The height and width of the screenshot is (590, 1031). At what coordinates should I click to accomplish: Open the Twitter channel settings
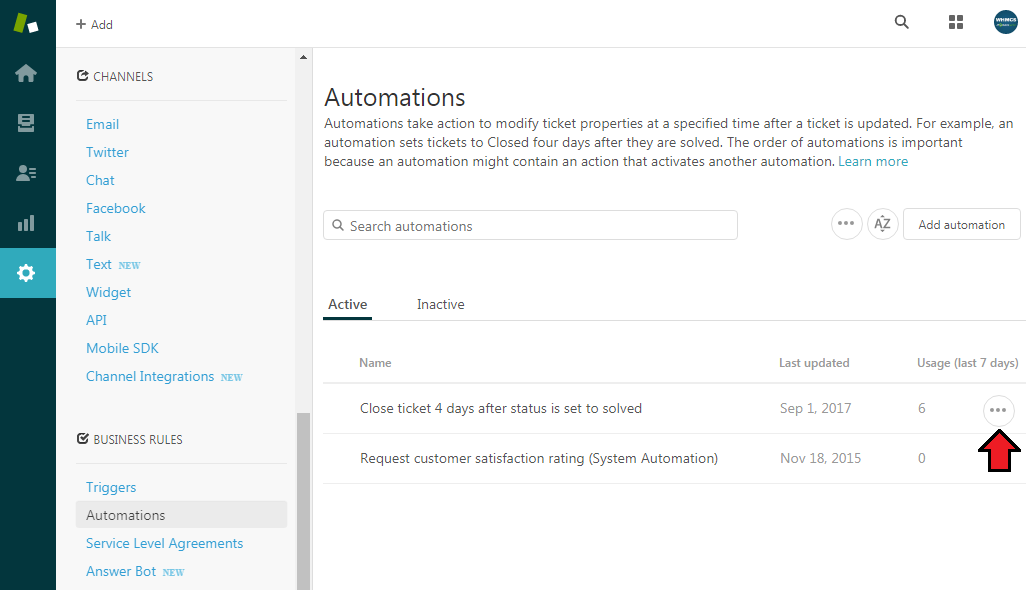tap(107, 152)
